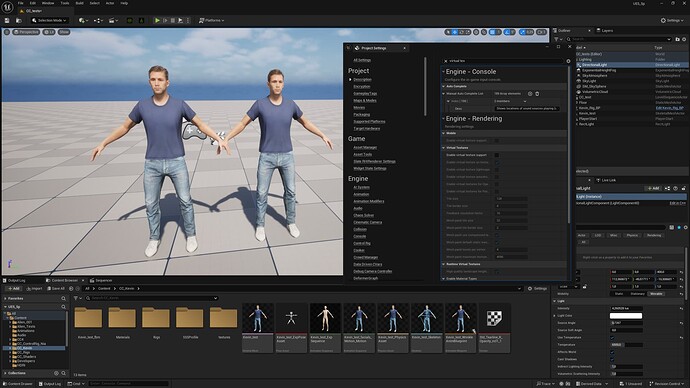Click Import button in Content Browser
The height and width of the screenshot is (388, 690).
pyautogui.click(x=34, y=289)
